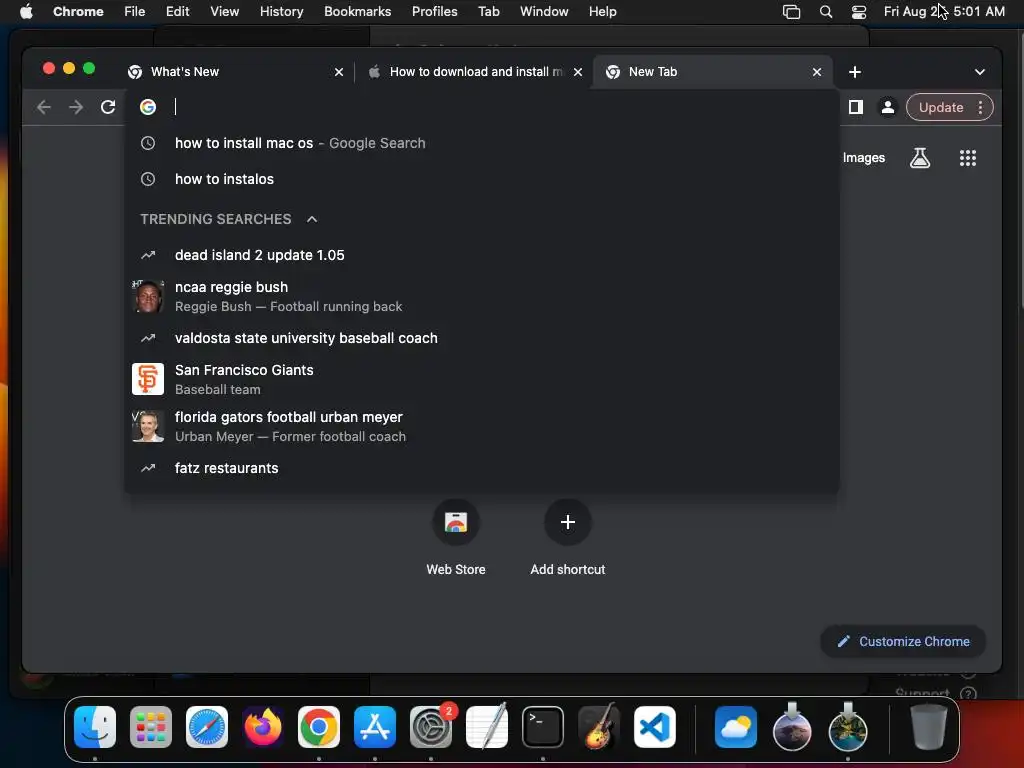1024x768 pixels.
Task: Open App Store from the Dock
Action: pyautogui.click(x=375, y=727)
